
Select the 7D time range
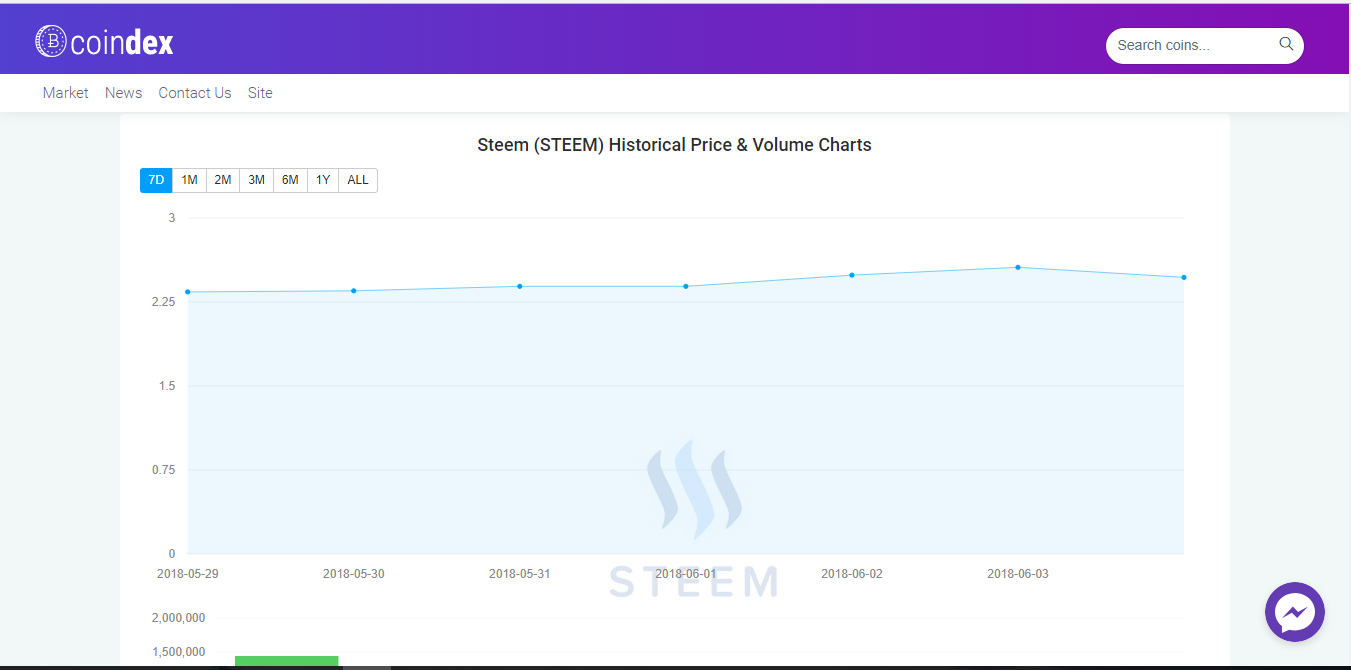pyautogui.click(x=156, y=180)
